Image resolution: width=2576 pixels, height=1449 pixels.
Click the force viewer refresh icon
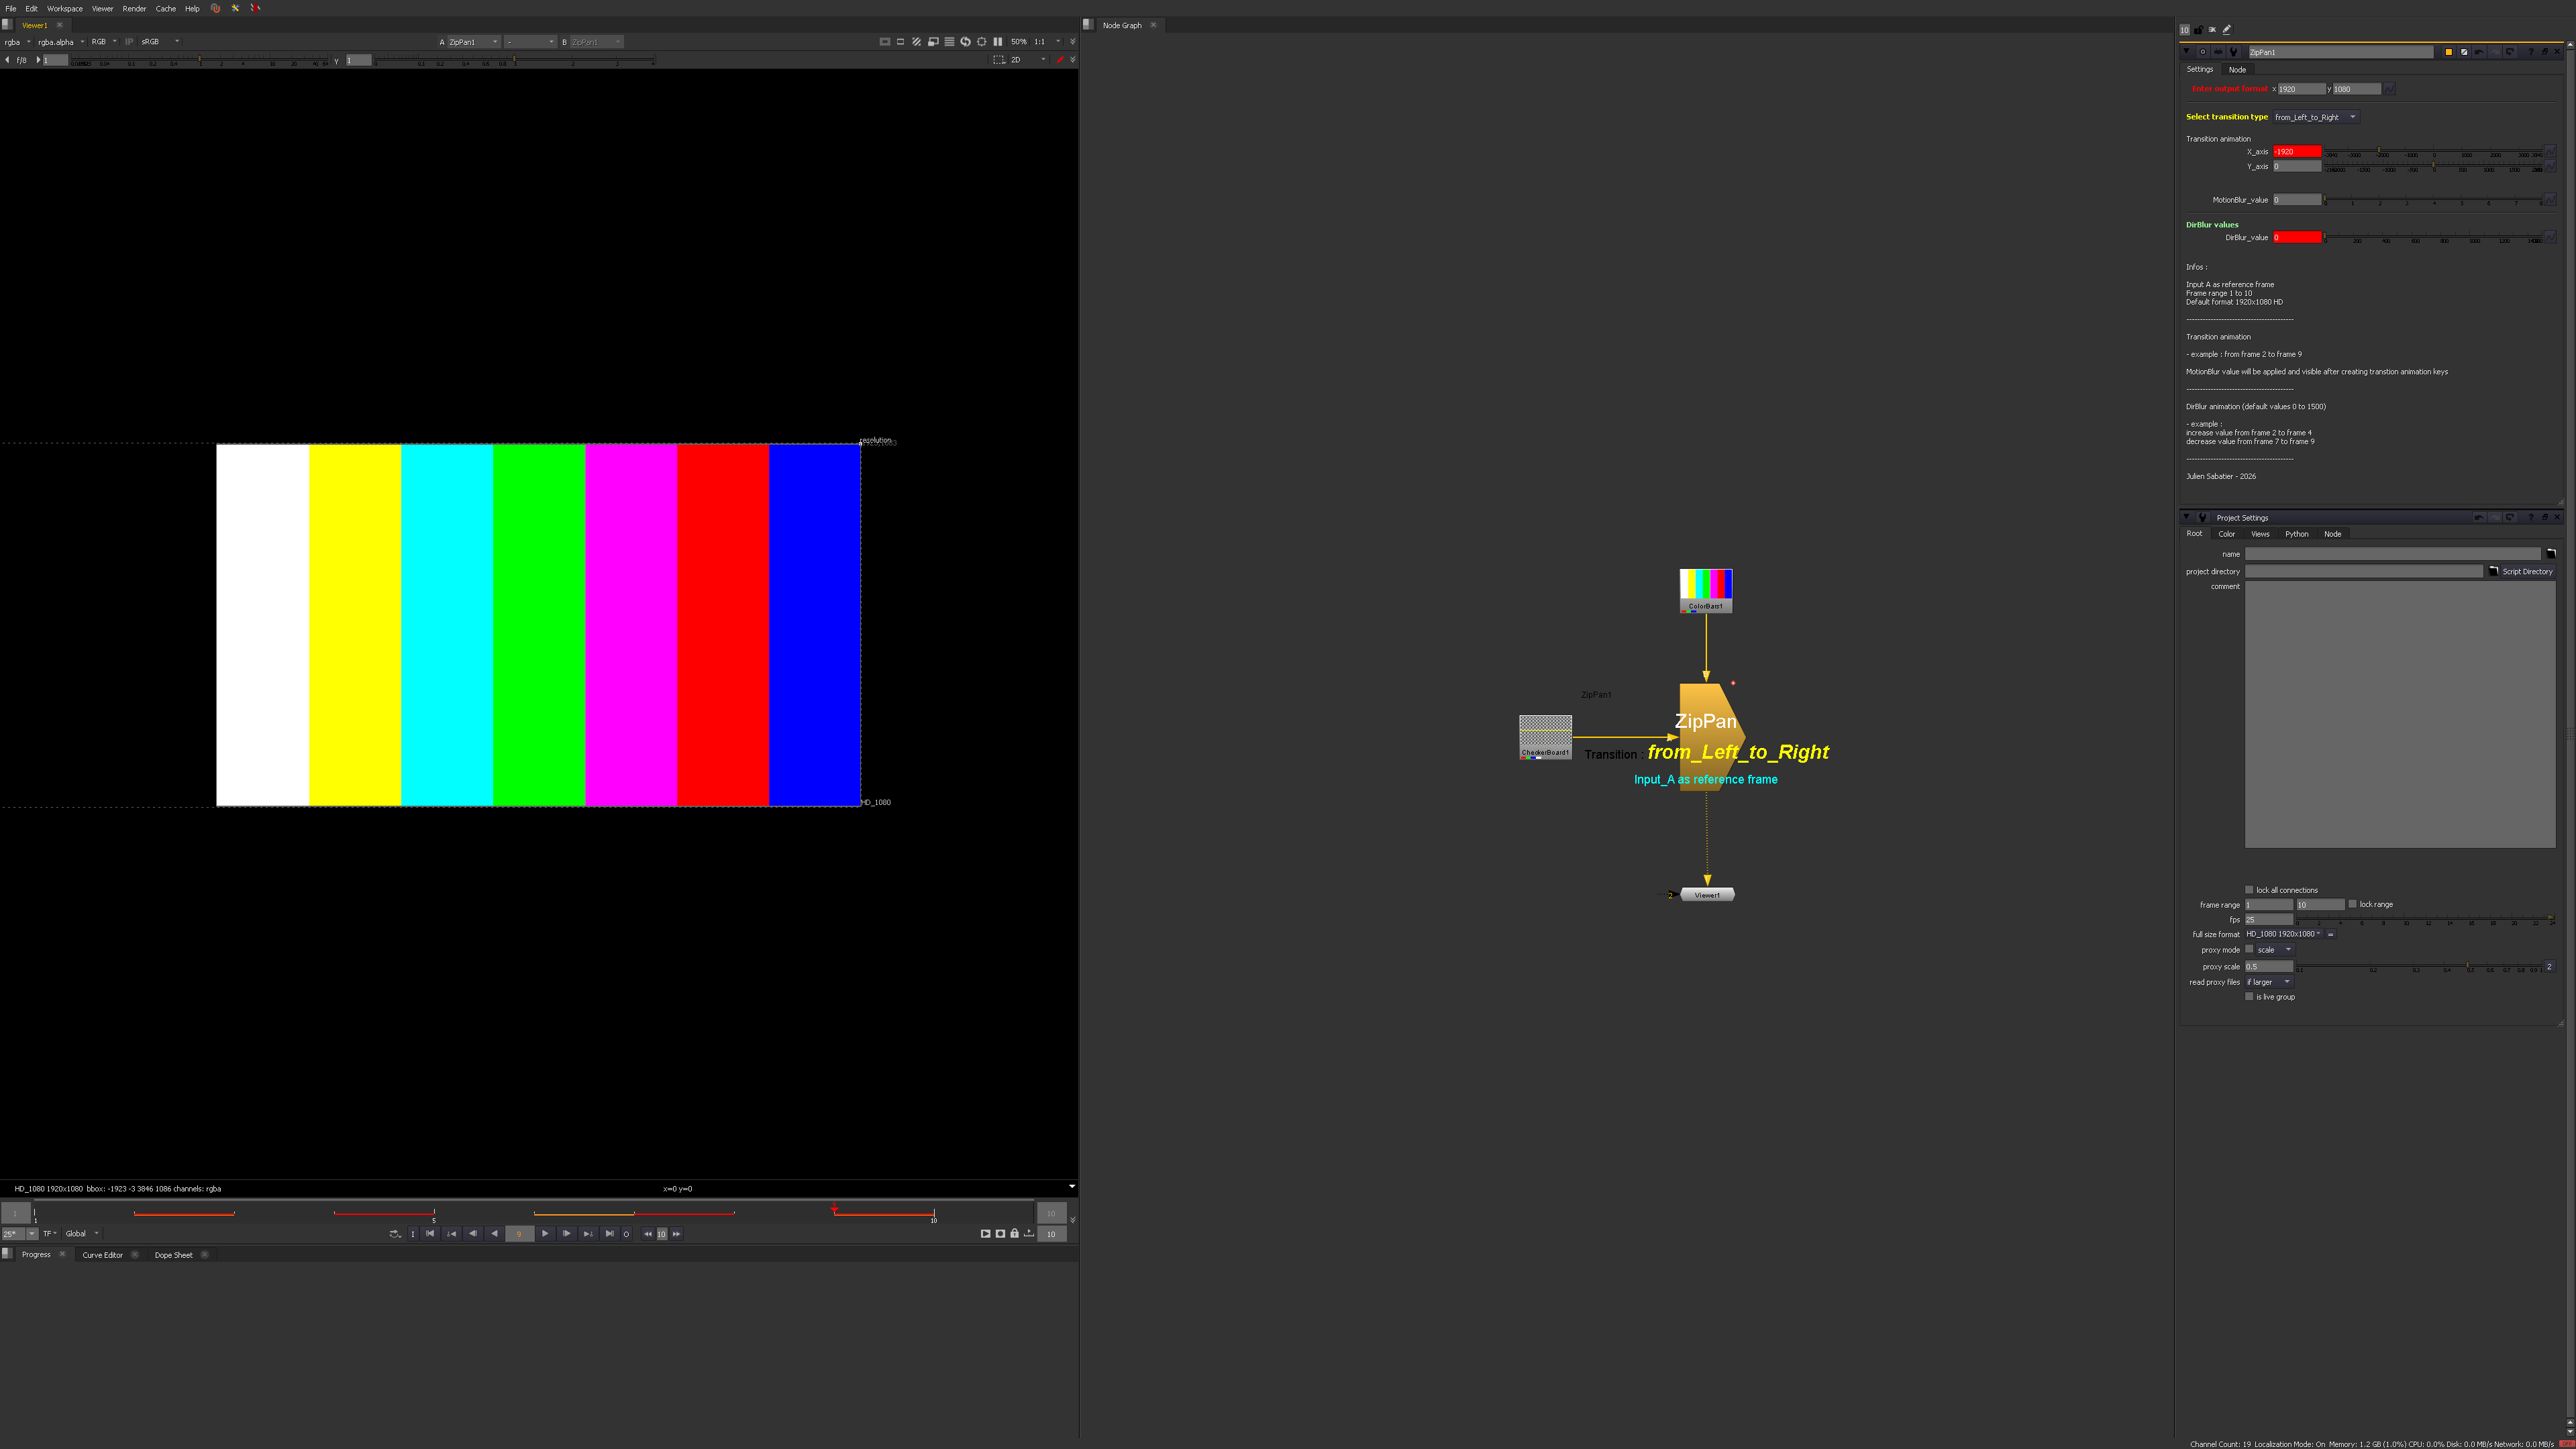click(x=966, y=42)
